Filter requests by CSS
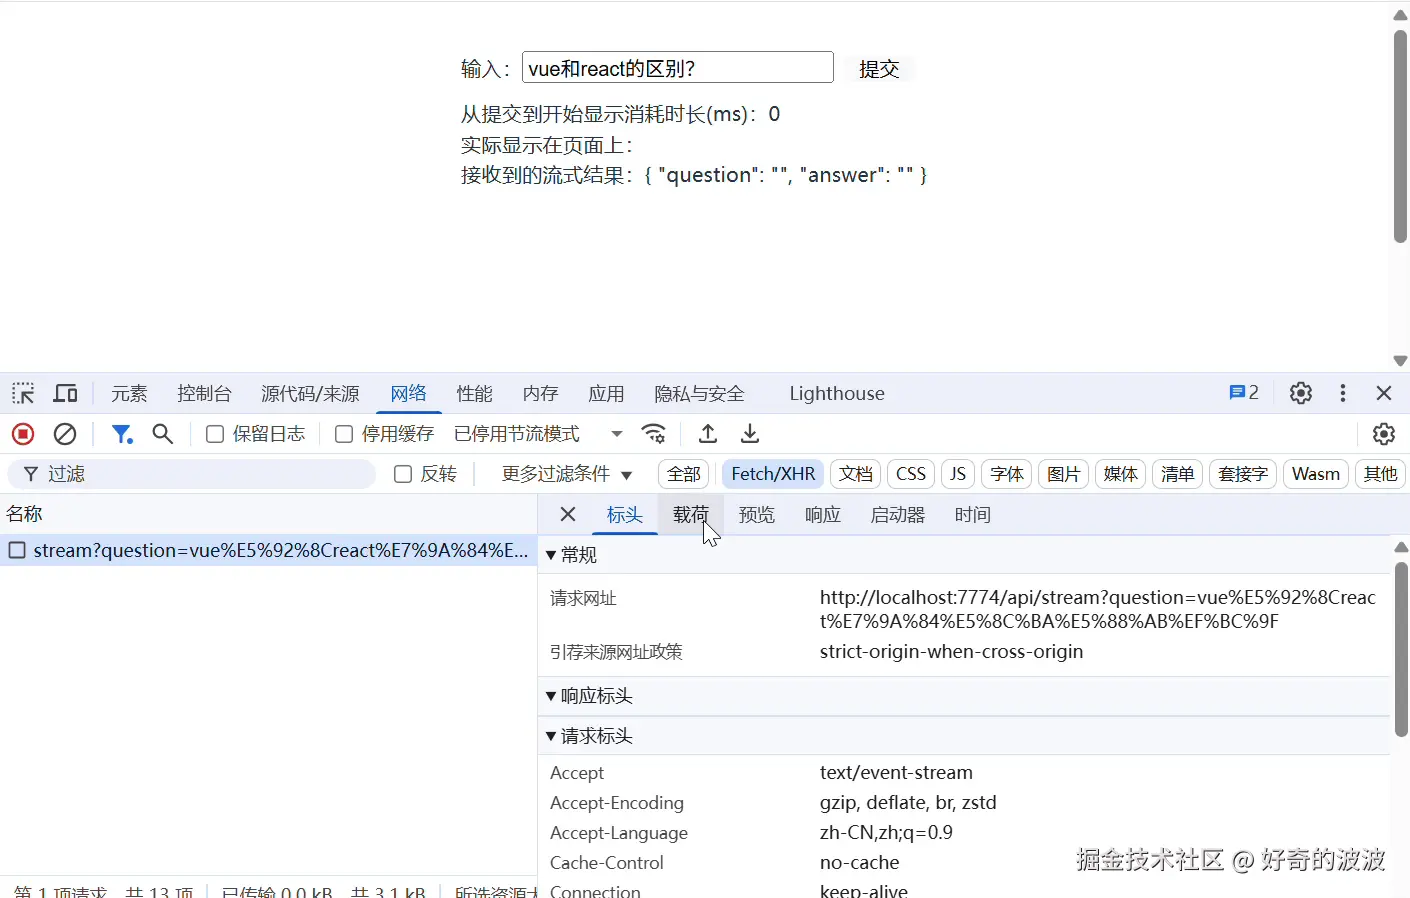Viewport: 1410px width, 898px height. (911, 474)
